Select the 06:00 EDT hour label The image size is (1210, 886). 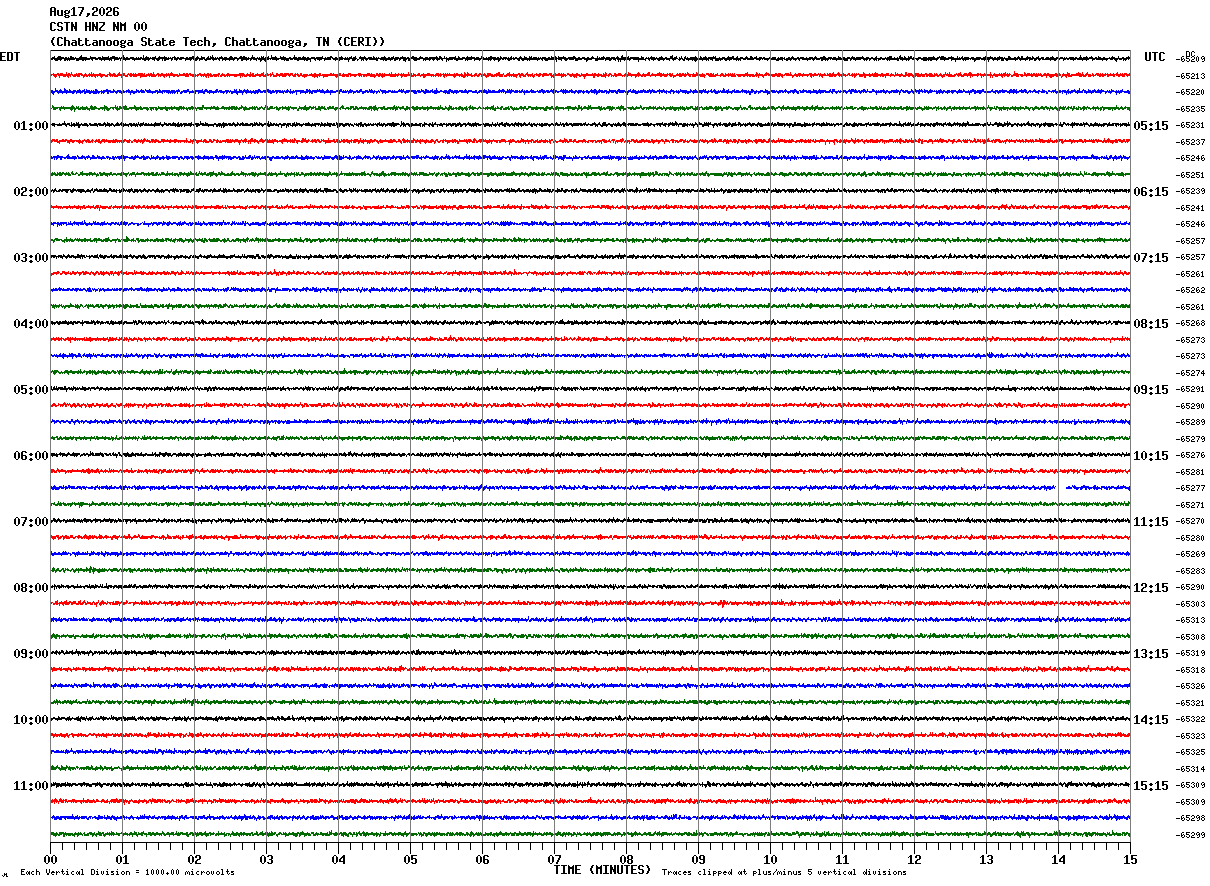point(31,456)
